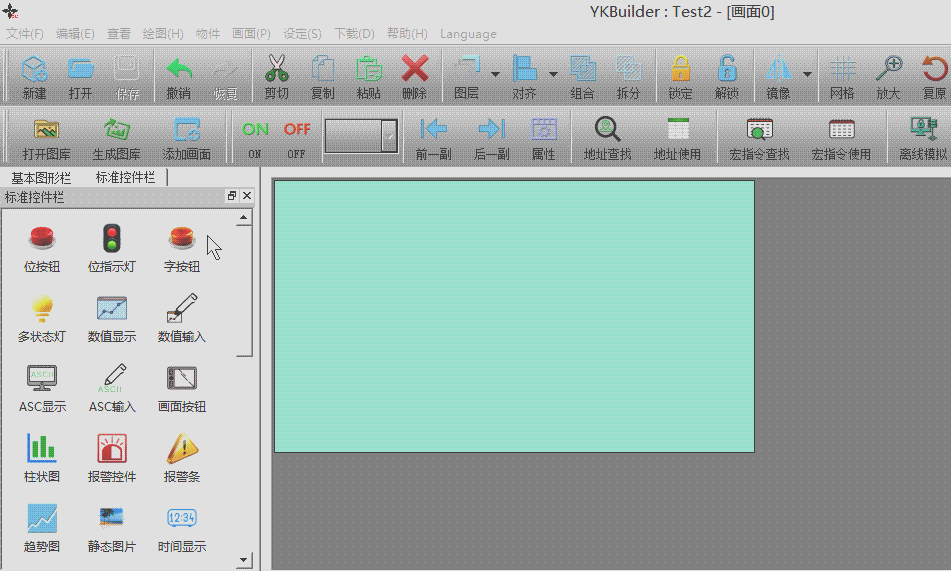951x571 pixels.
Task: Insert a 趋势图 trend graph control
Action: click(42, 528)
